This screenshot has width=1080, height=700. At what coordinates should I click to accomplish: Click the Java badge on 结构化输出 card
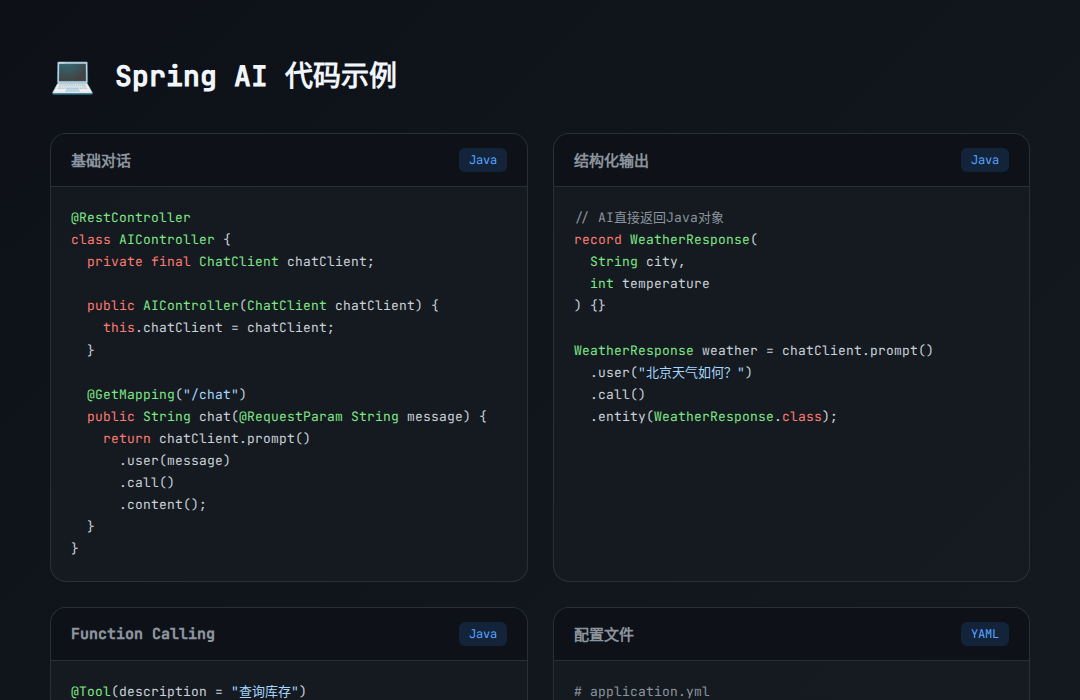click(985, 160)
